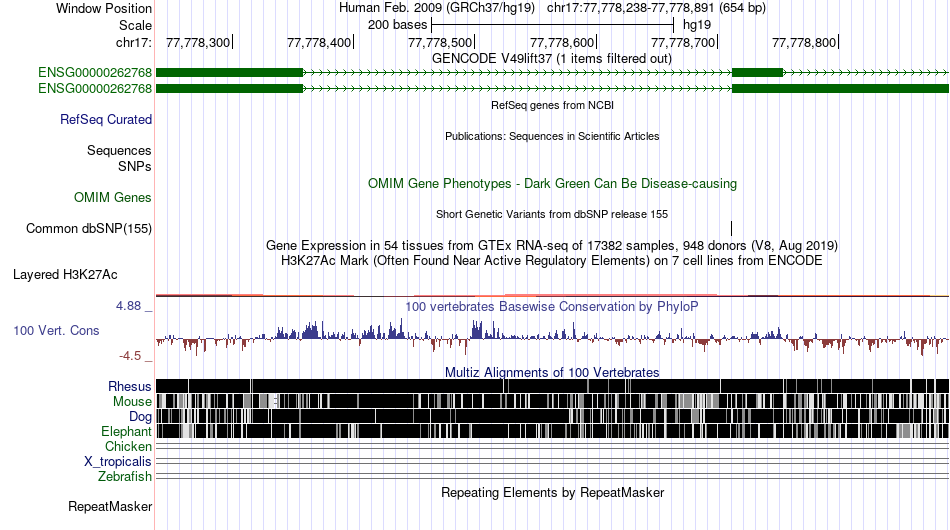Click the Layered H3K27Ac track label
The image size is (950, 530).
point(65,274)
